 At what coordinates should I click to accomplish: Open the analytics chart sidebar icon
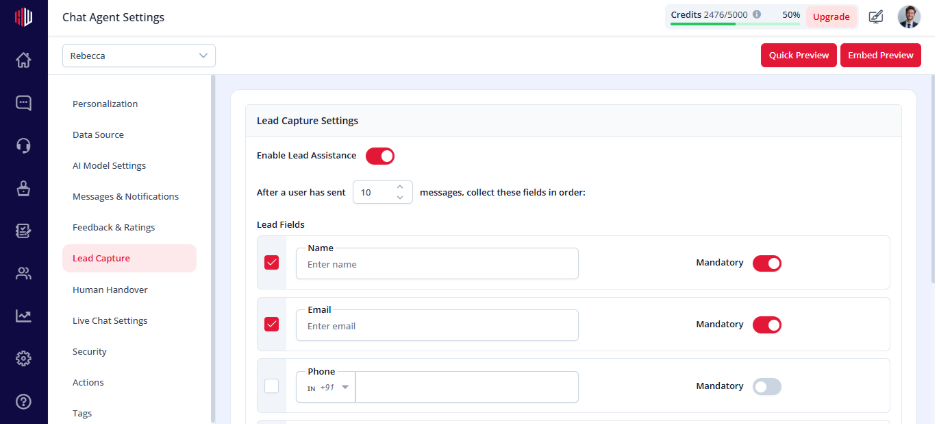[23, 316]
